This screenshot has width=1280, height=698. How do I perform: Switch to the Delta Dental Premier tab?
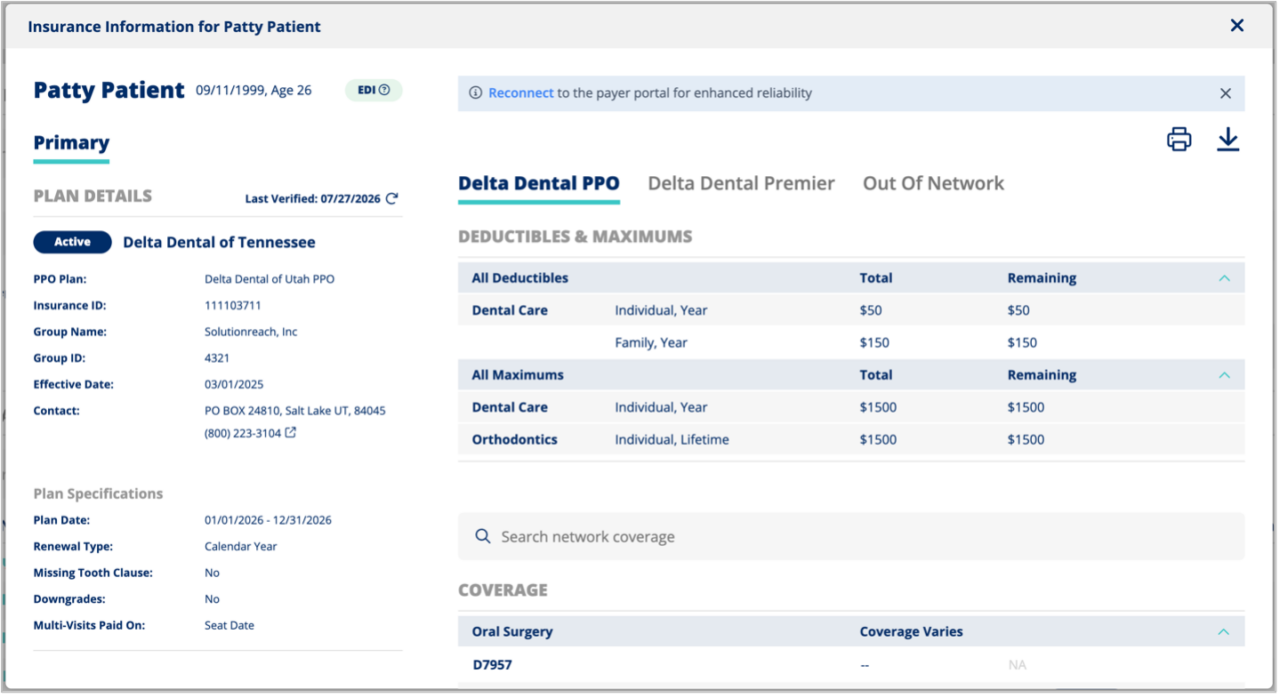click(741, 184)
